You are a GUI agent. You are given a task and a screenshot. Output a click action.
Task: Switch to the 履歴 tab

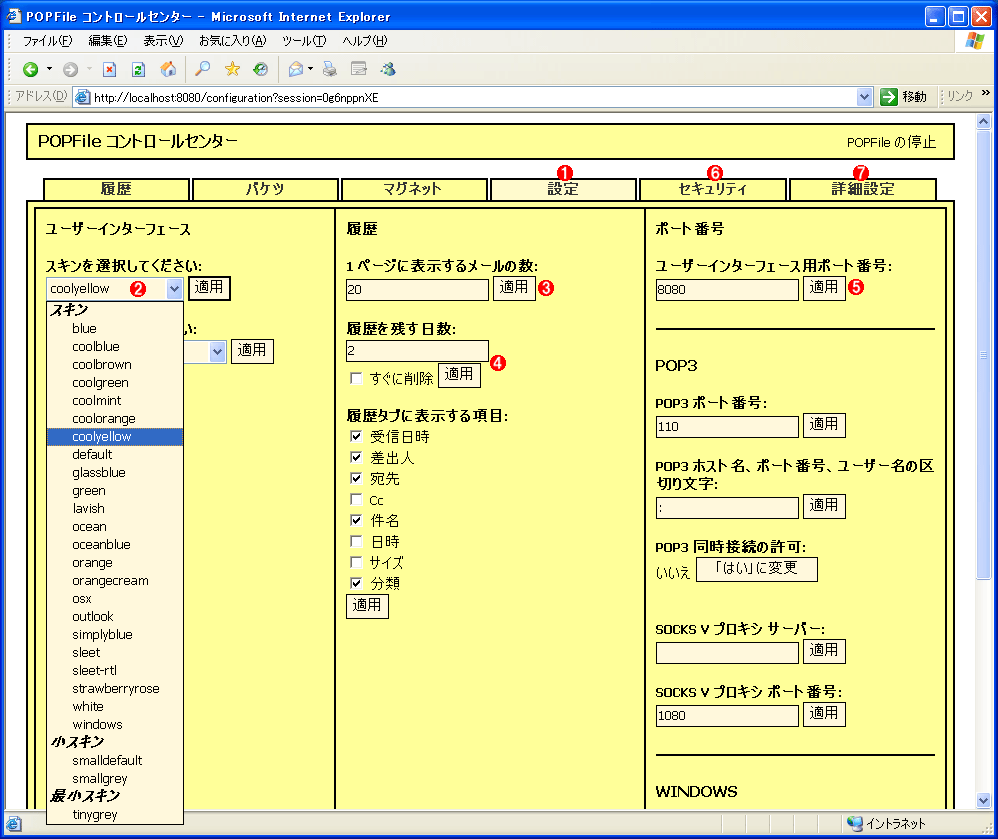point(116,189)
